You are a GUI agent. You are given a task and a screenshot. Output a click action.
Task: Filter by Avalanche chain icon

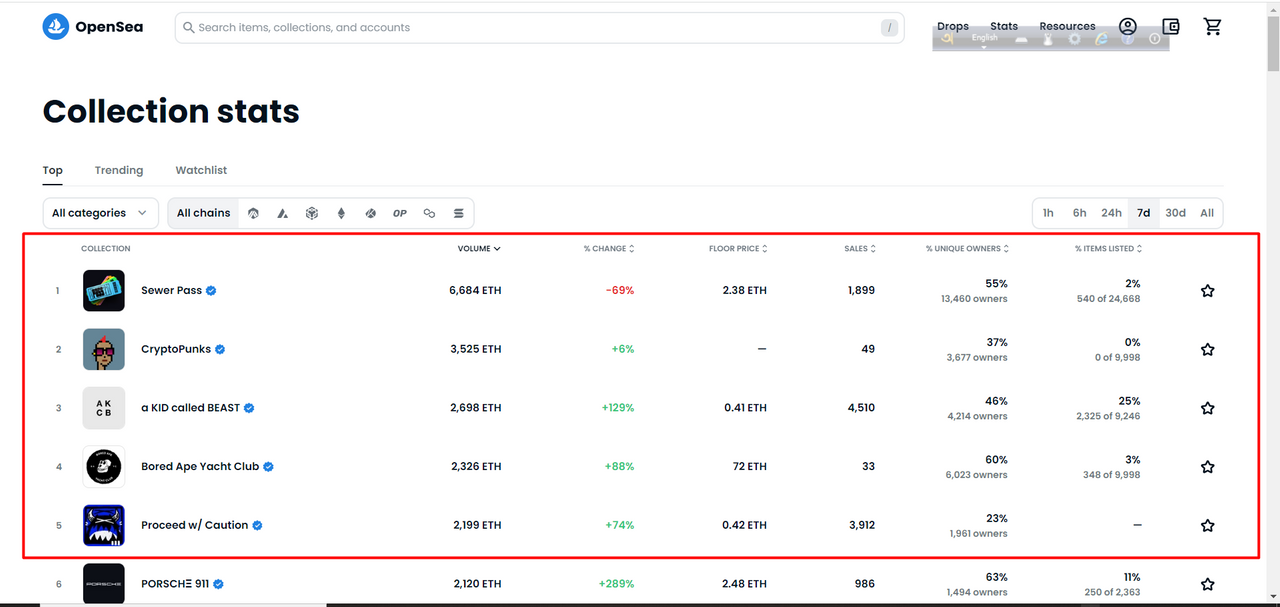[283, 213]
